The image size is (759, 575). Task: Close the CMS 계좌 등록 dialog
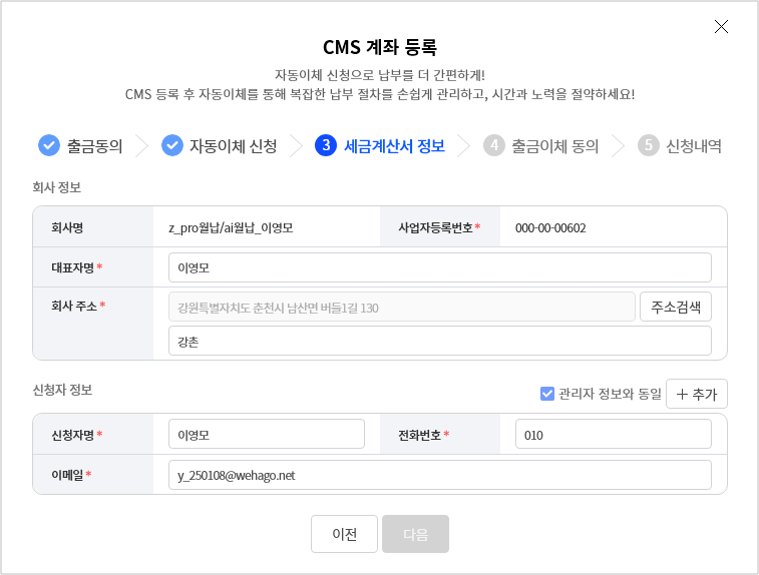[721, 27]
